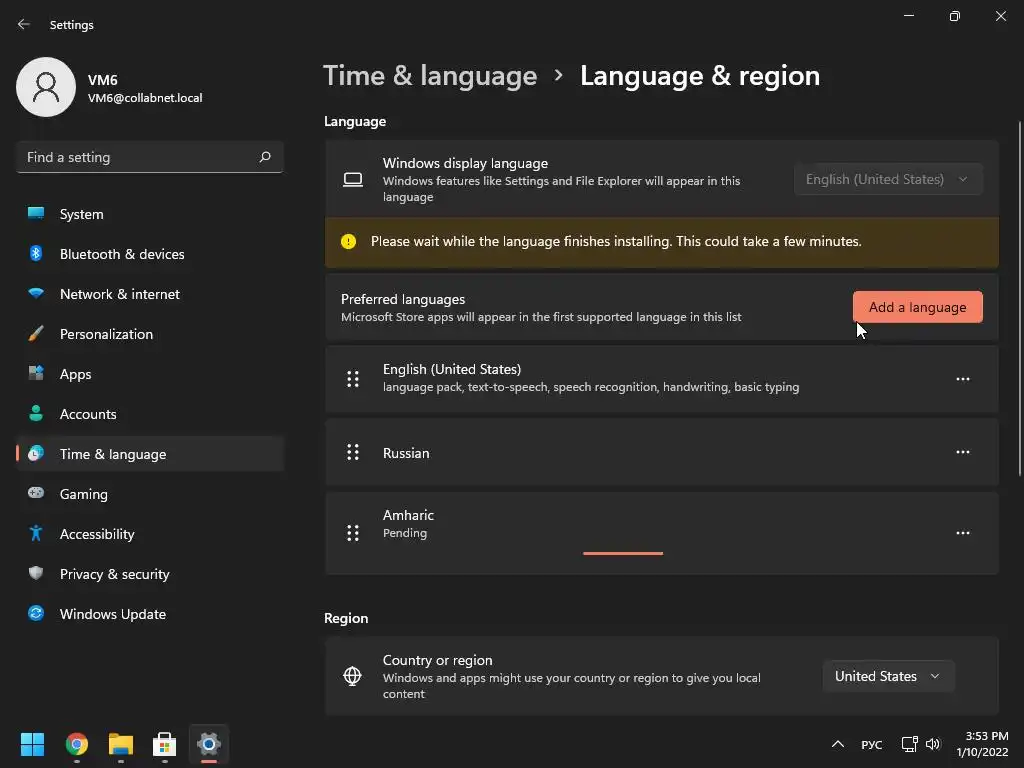Open Chrome from the taskbar

(77, 744)
